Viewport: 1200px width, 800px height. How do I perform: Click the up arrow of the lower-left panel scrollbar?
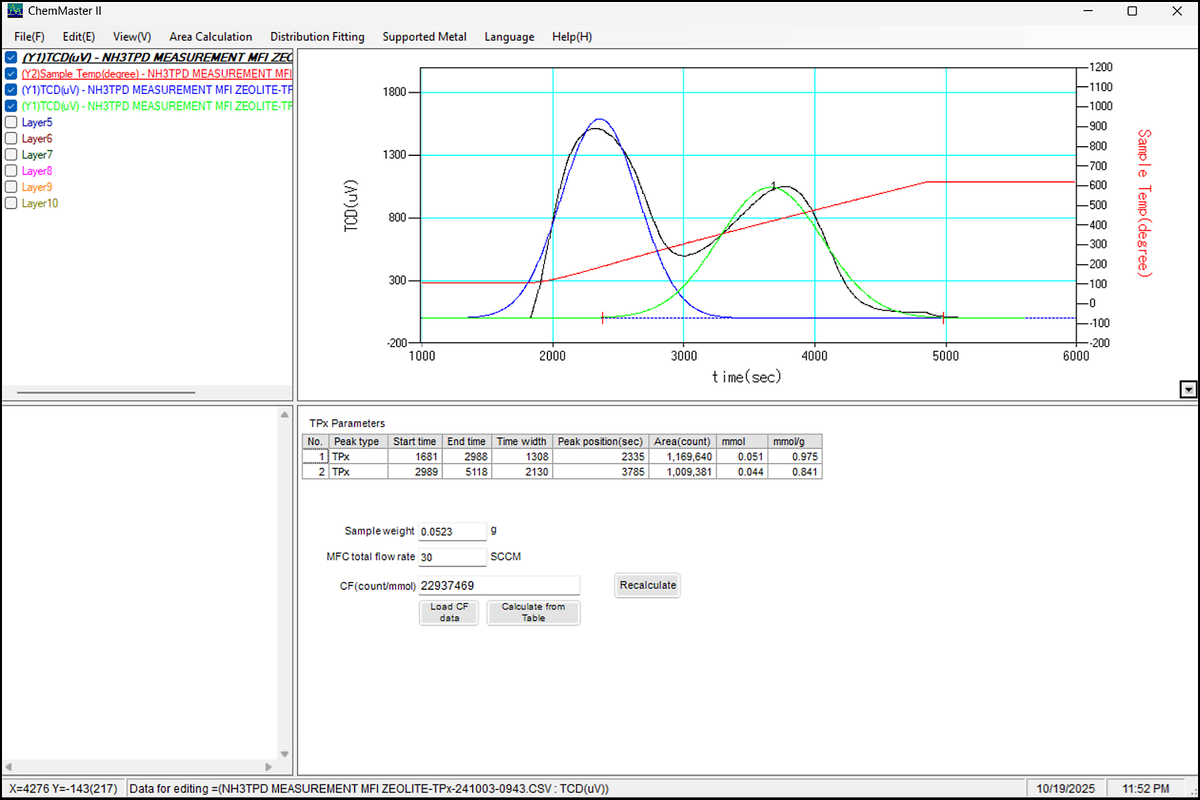284,413
